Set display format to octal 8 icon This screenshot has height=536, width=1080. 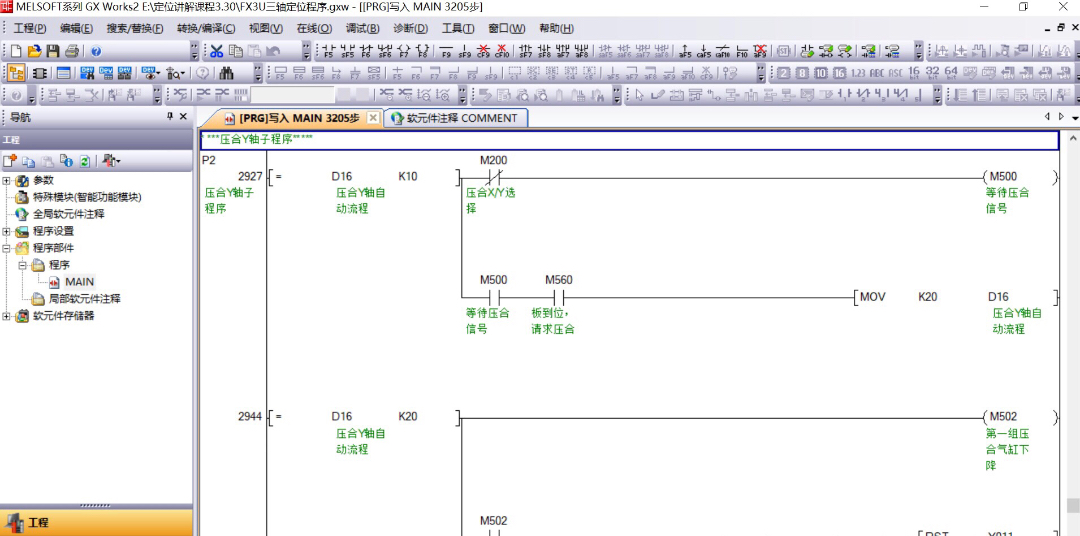tap(802, 73)
